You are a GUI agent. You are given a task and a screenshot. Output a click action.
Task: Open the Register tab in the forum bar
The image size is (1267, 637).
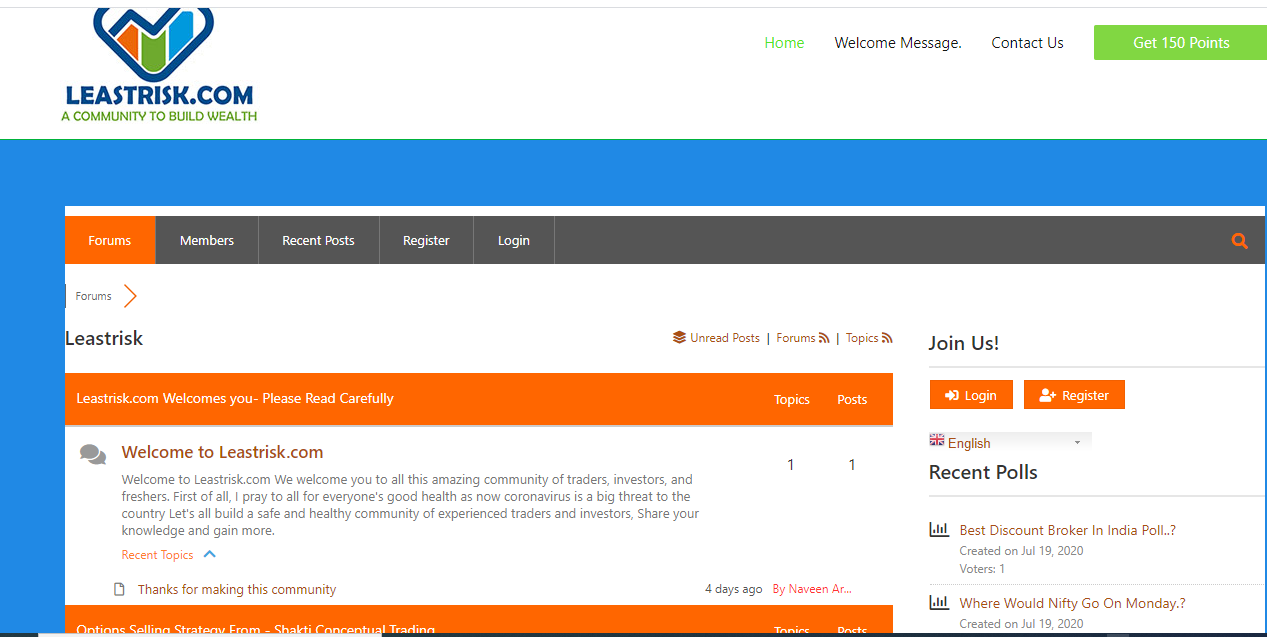426,240
